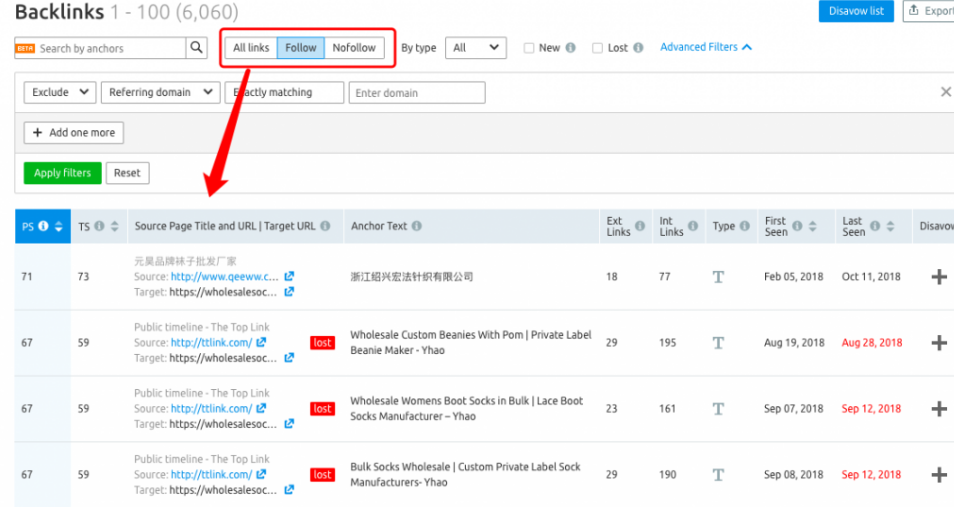Click Type column info icon
The width and height of the screenshot is (954, 507).
pyautogui.click(x=744, y=226)
